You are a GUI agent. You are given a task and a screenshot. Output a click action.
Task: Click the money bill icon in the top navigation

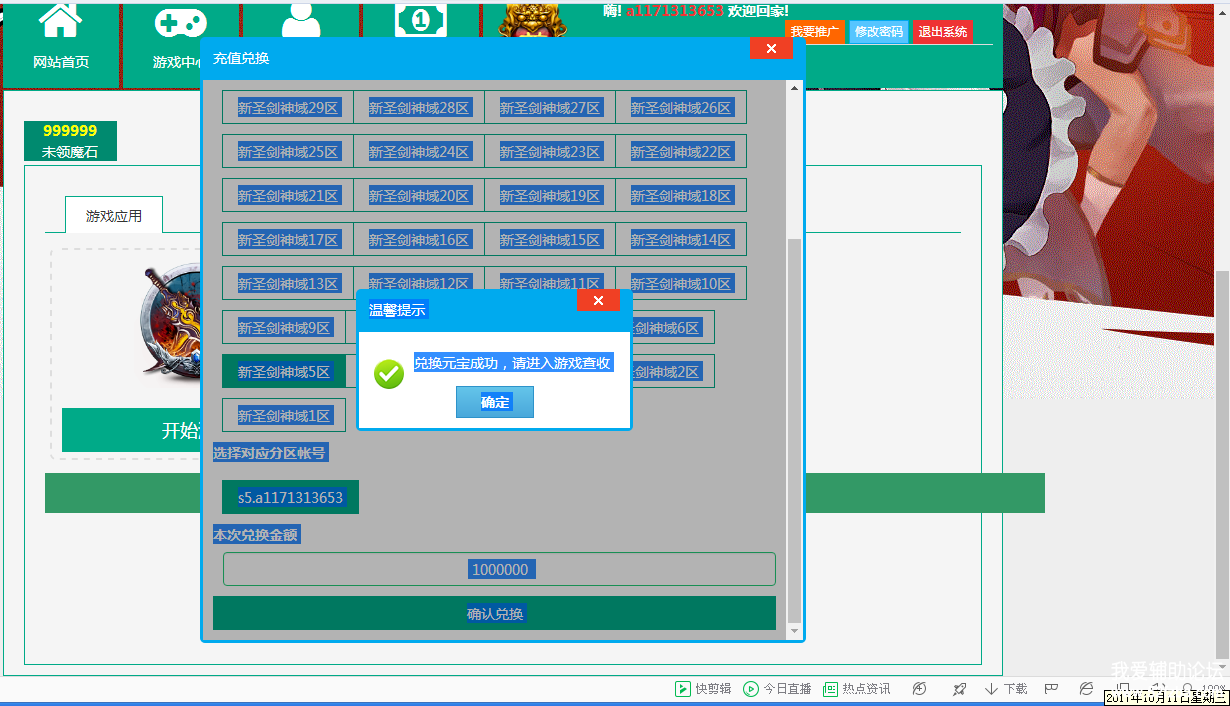coord(421,20)
